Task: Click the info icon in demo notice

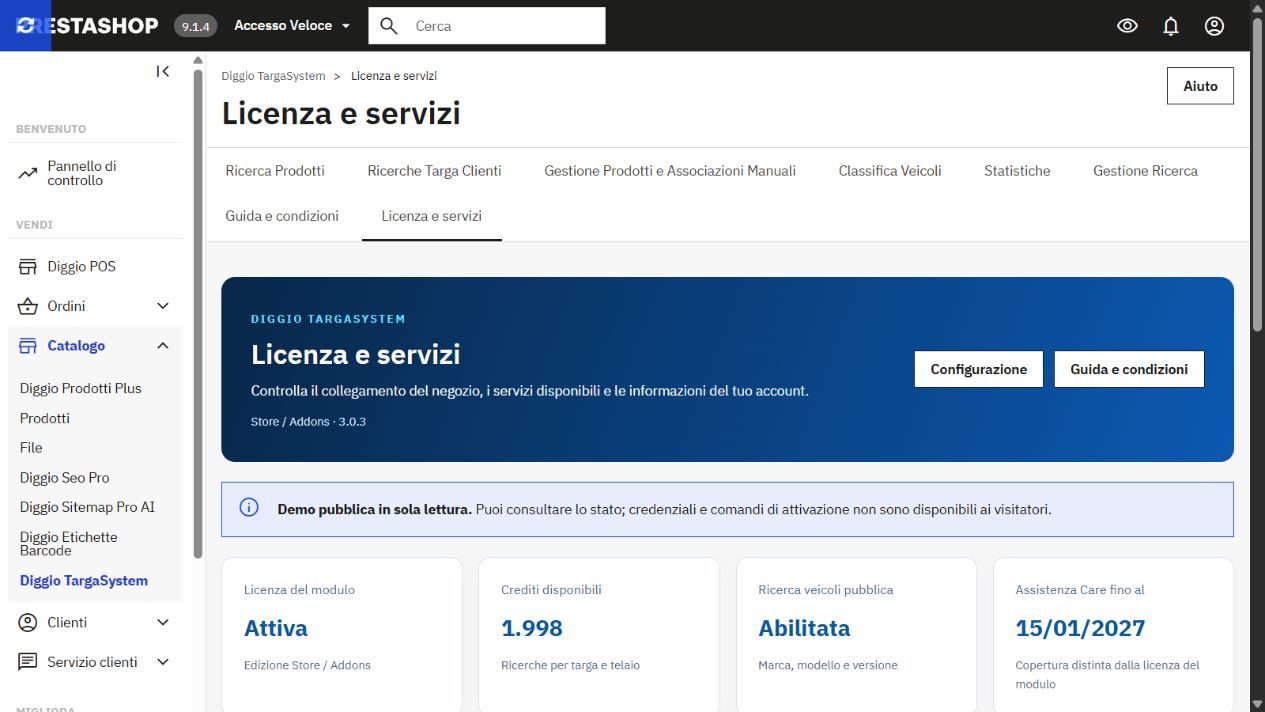Action: (249, 508)
